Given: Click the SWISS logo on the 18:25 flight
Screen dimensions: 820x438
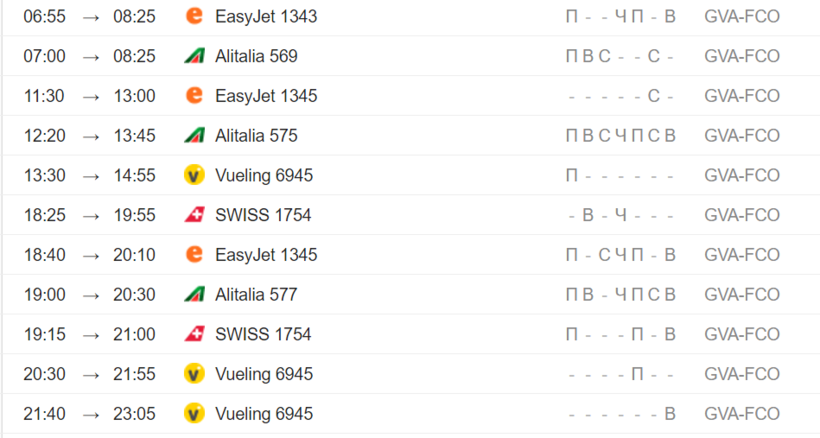Looking at the screenshot, I should coord(195,215).
